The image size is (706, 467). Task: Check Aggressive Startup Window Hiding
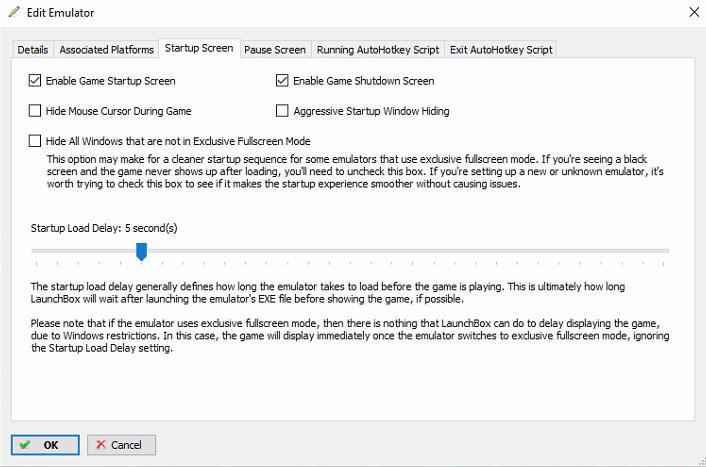tap(282, 111)
